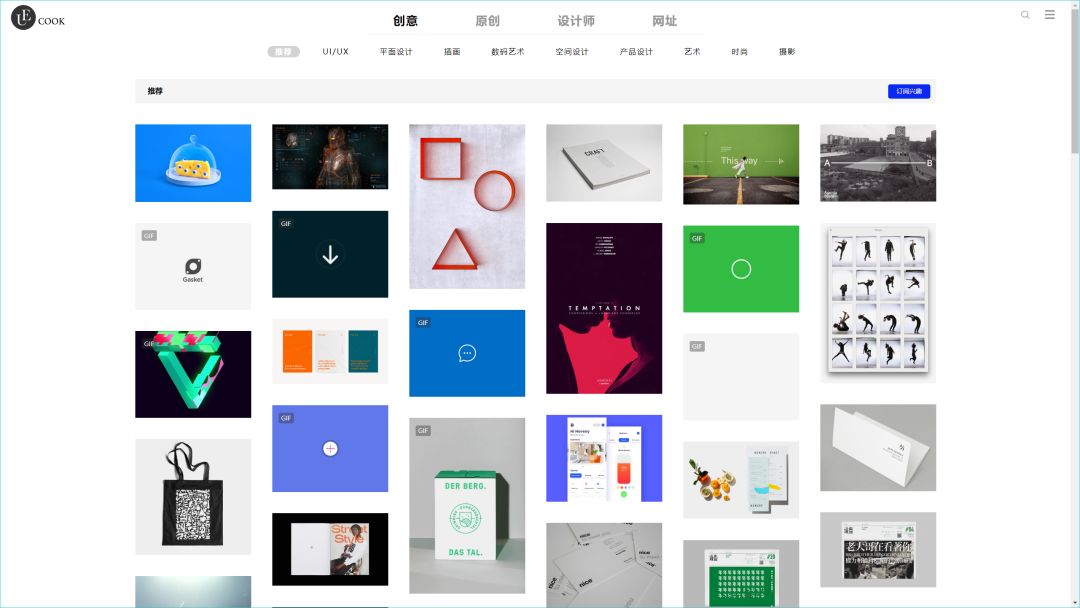This screenshot has width=1080, height=608.
Task: Open the chat bubble GIF on blue
Action: pyautogui.click(x=467, y=353)
